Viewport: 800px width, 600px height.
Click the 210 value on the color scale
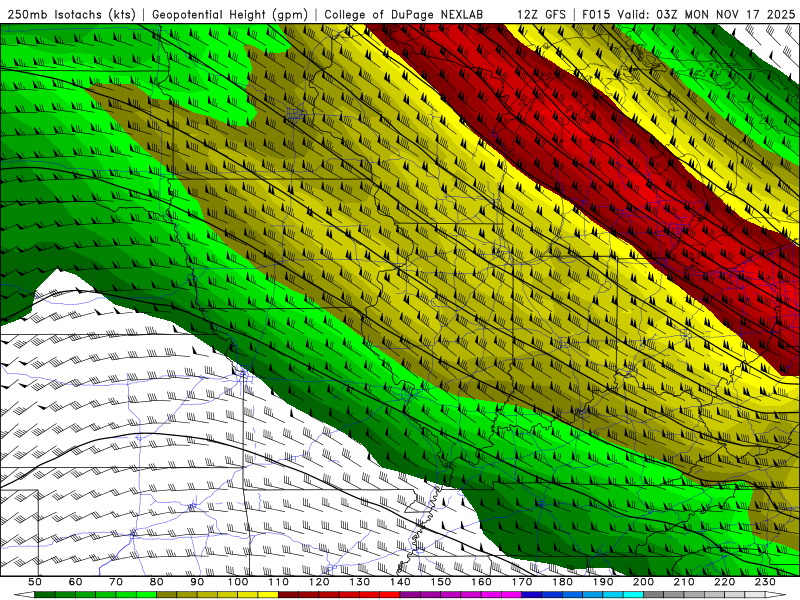coord(684,582)
